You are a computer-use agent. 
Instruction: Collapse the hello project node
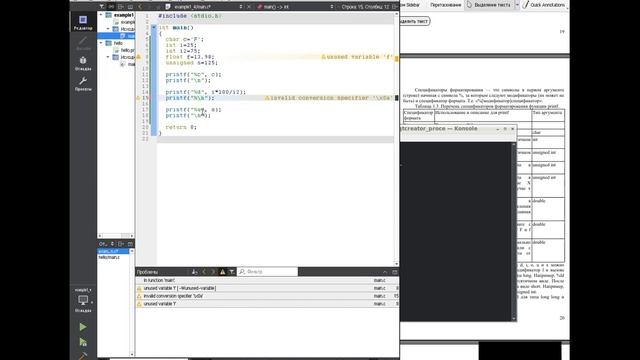coord(101,43)
